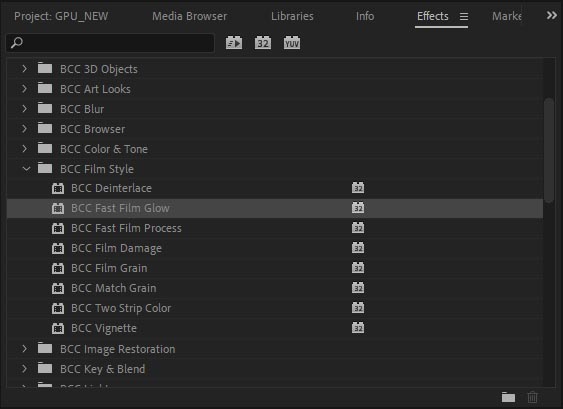Click the 32-bit badge beside BCC Deinterlace

[x=358, y=187]
